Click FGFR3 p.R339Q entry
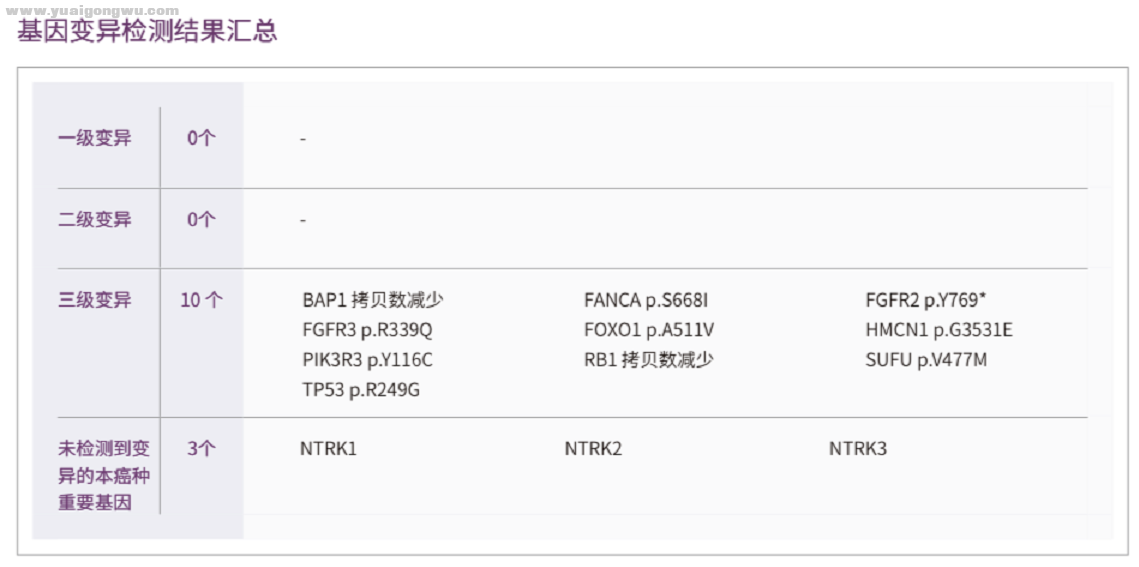Viewport: 1139px width, 567px height. coord(368,330)
